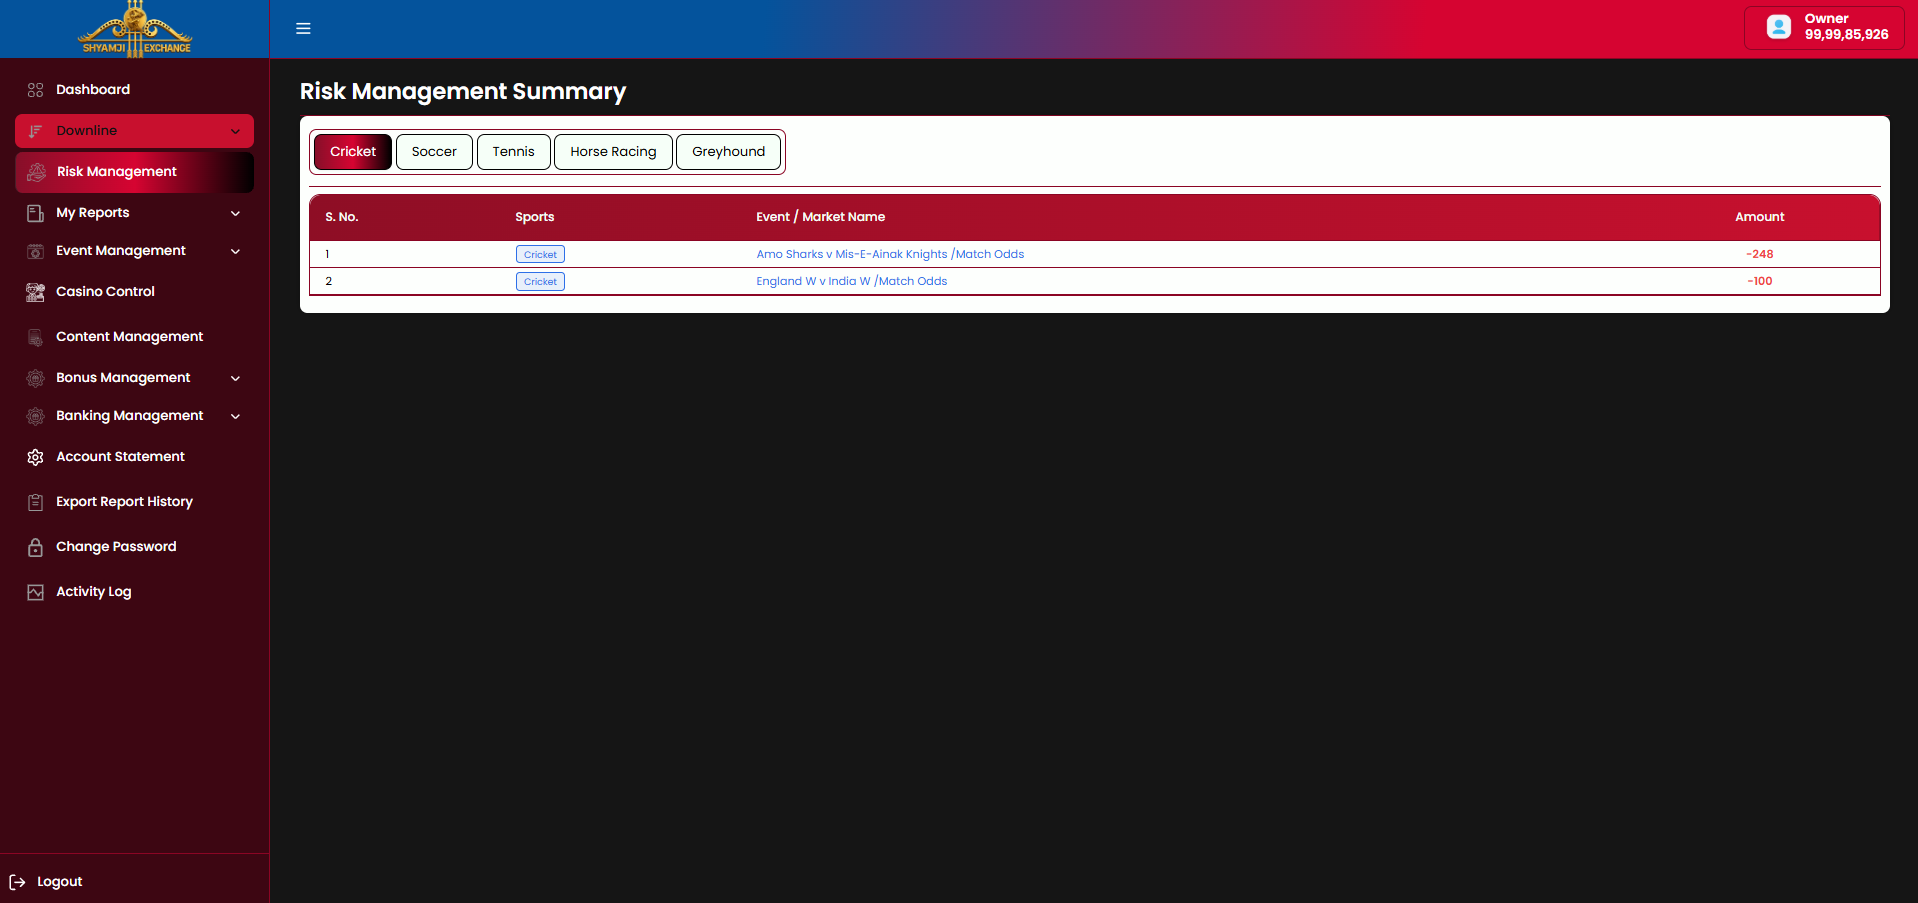Switch to the Horse Racing tab
1918x903 pixels.
[613, 152]
